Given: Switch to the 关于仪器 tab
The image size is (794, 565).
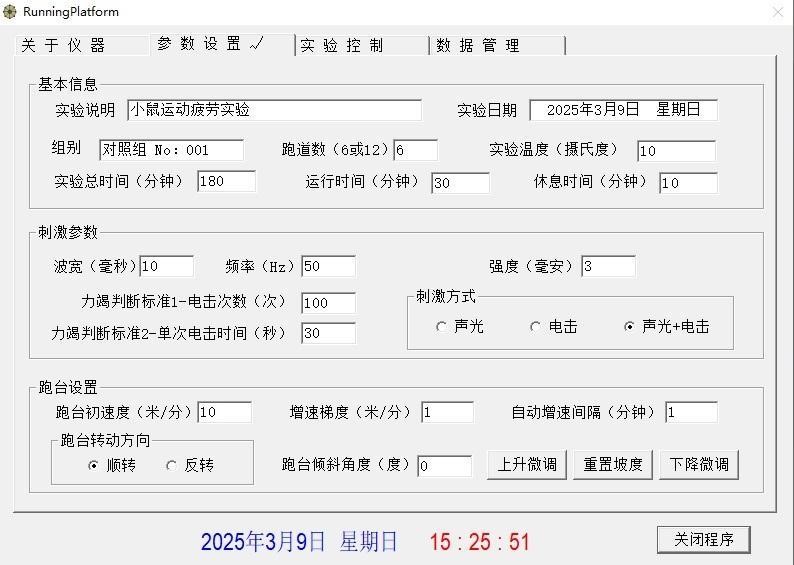Looking at the screenshot, I should [x=64, y=45].
